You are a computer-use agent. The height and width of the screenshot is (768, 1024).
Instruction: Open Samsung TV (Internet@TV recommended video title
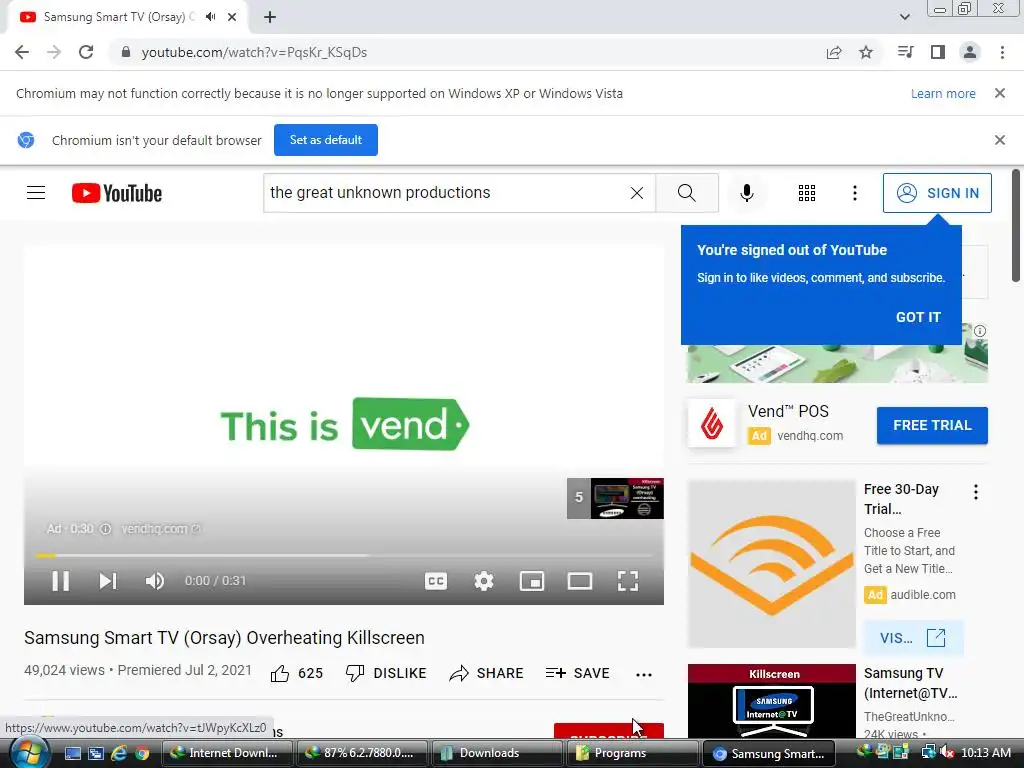click(910, 682)
